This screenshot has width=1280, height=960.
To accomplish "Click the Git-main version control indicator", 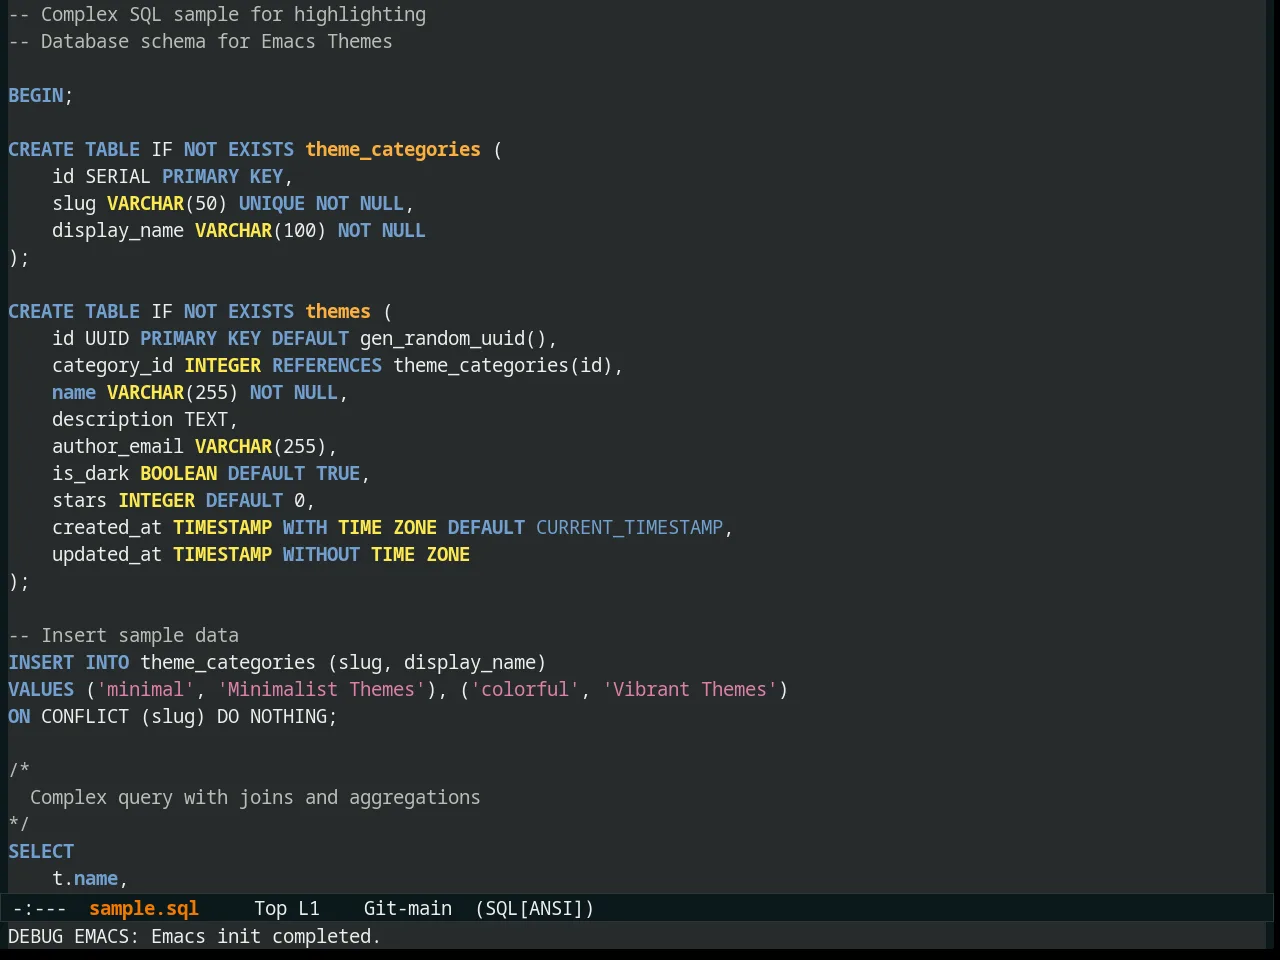I will click(x=408, y=908).
